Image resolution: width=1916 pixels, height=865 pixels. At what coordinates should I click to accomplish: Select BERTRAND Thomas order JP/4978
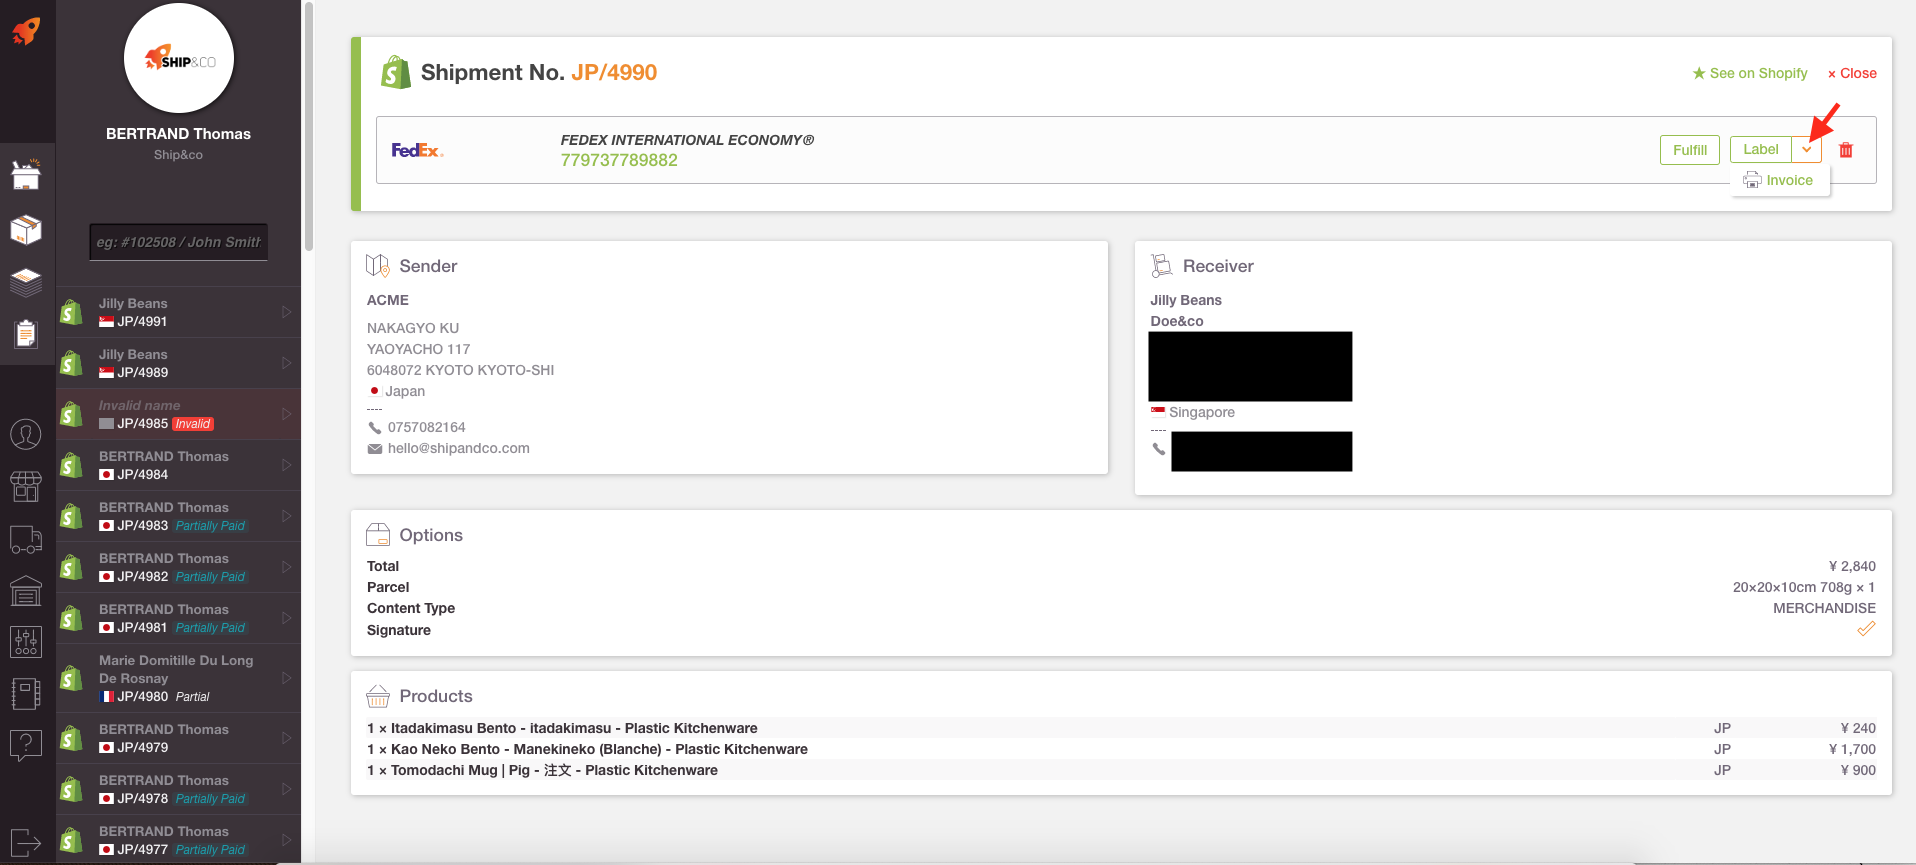pos(178,789)
